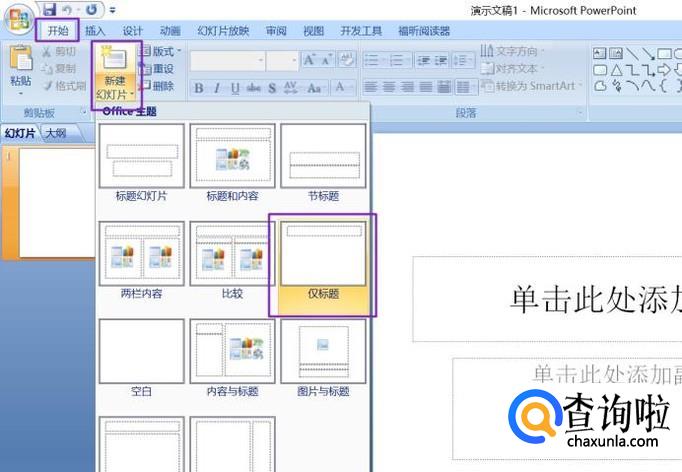The height and width of the screenshot is (472, 682).
Task: Click the 剪切 button
Action: pyautogui.click(x=59, y=52)
